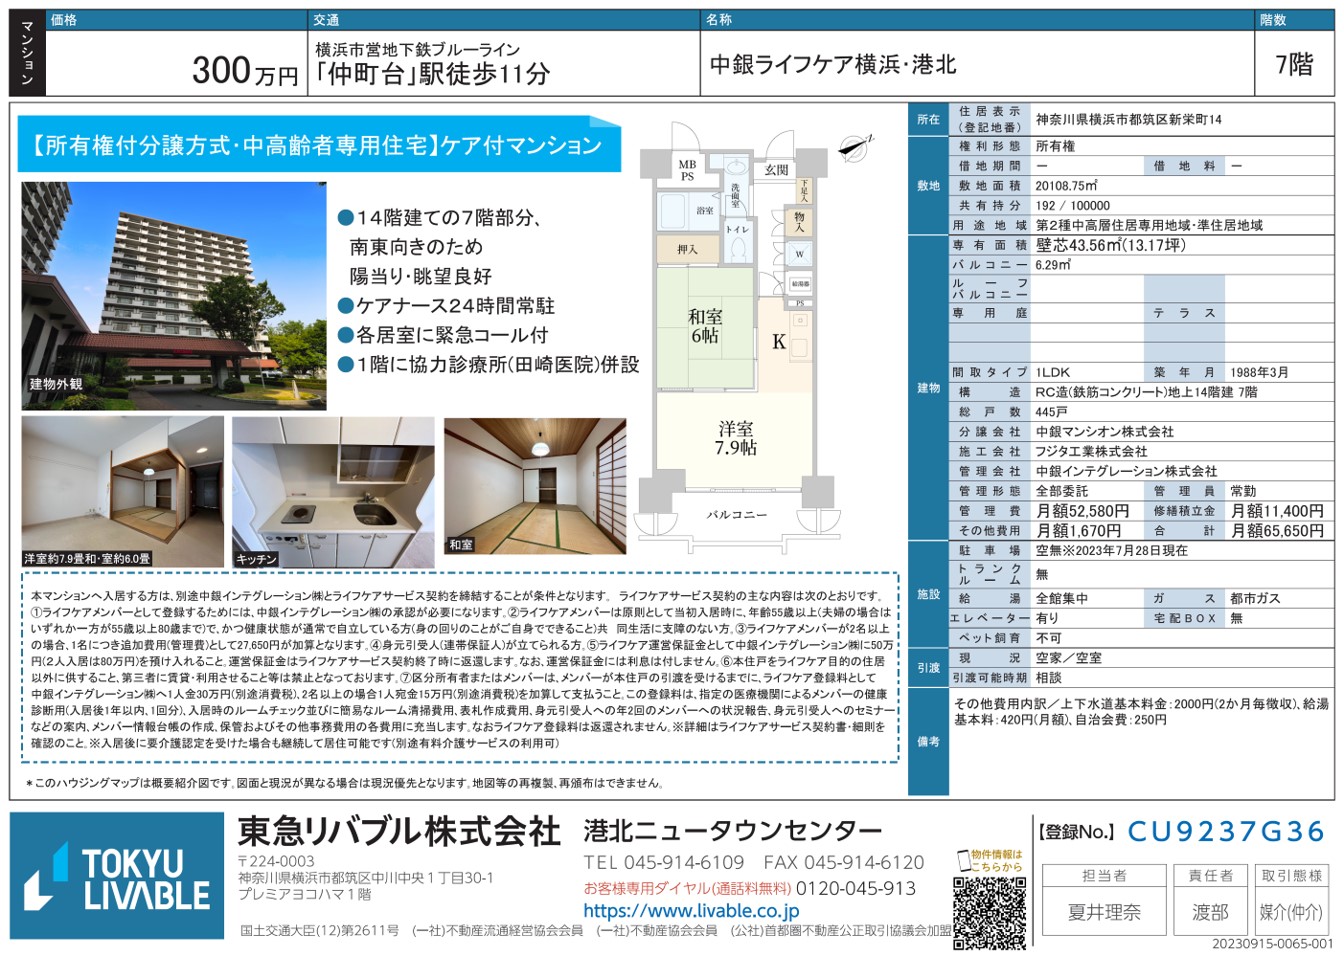Click the QR code image

click(x=989, y=912)
